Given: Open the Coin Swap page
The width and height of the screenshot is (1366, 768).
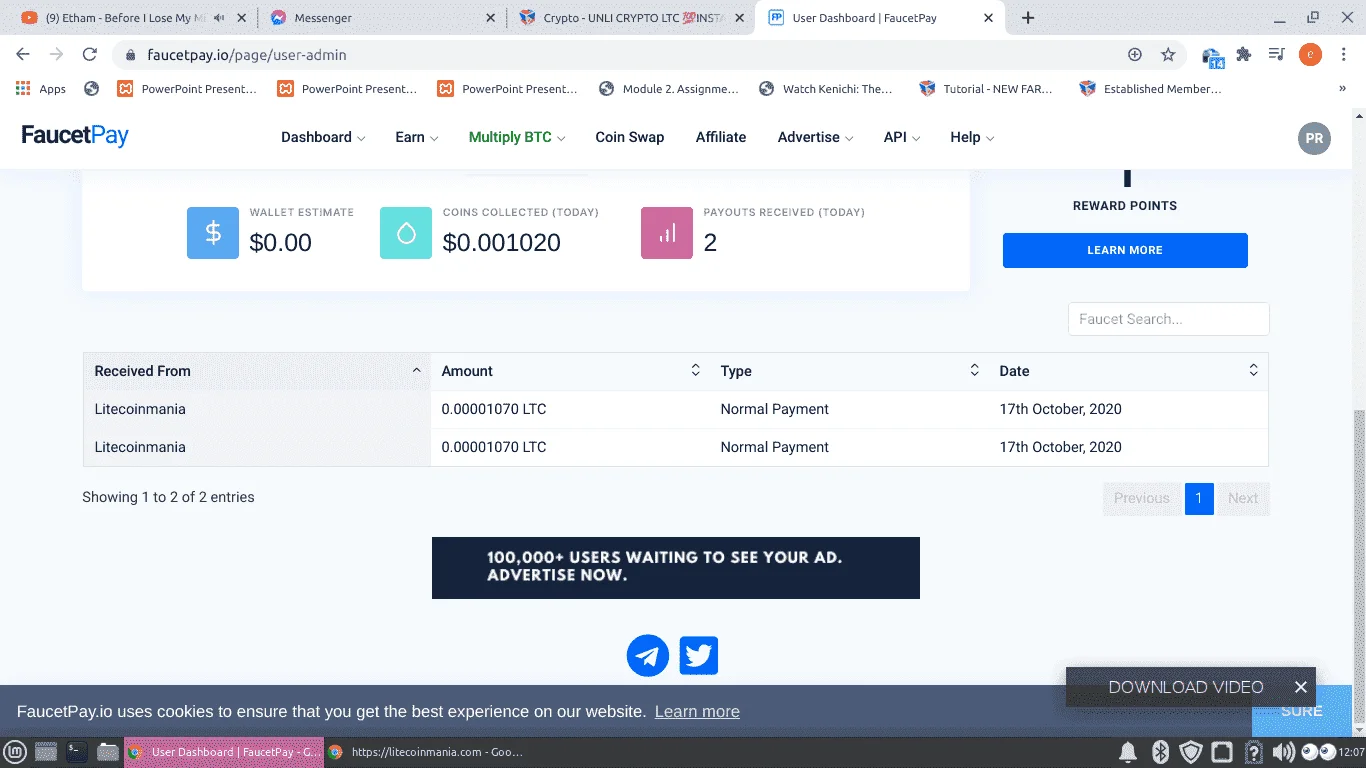Looking at the screenshot, I should point(630,137).
